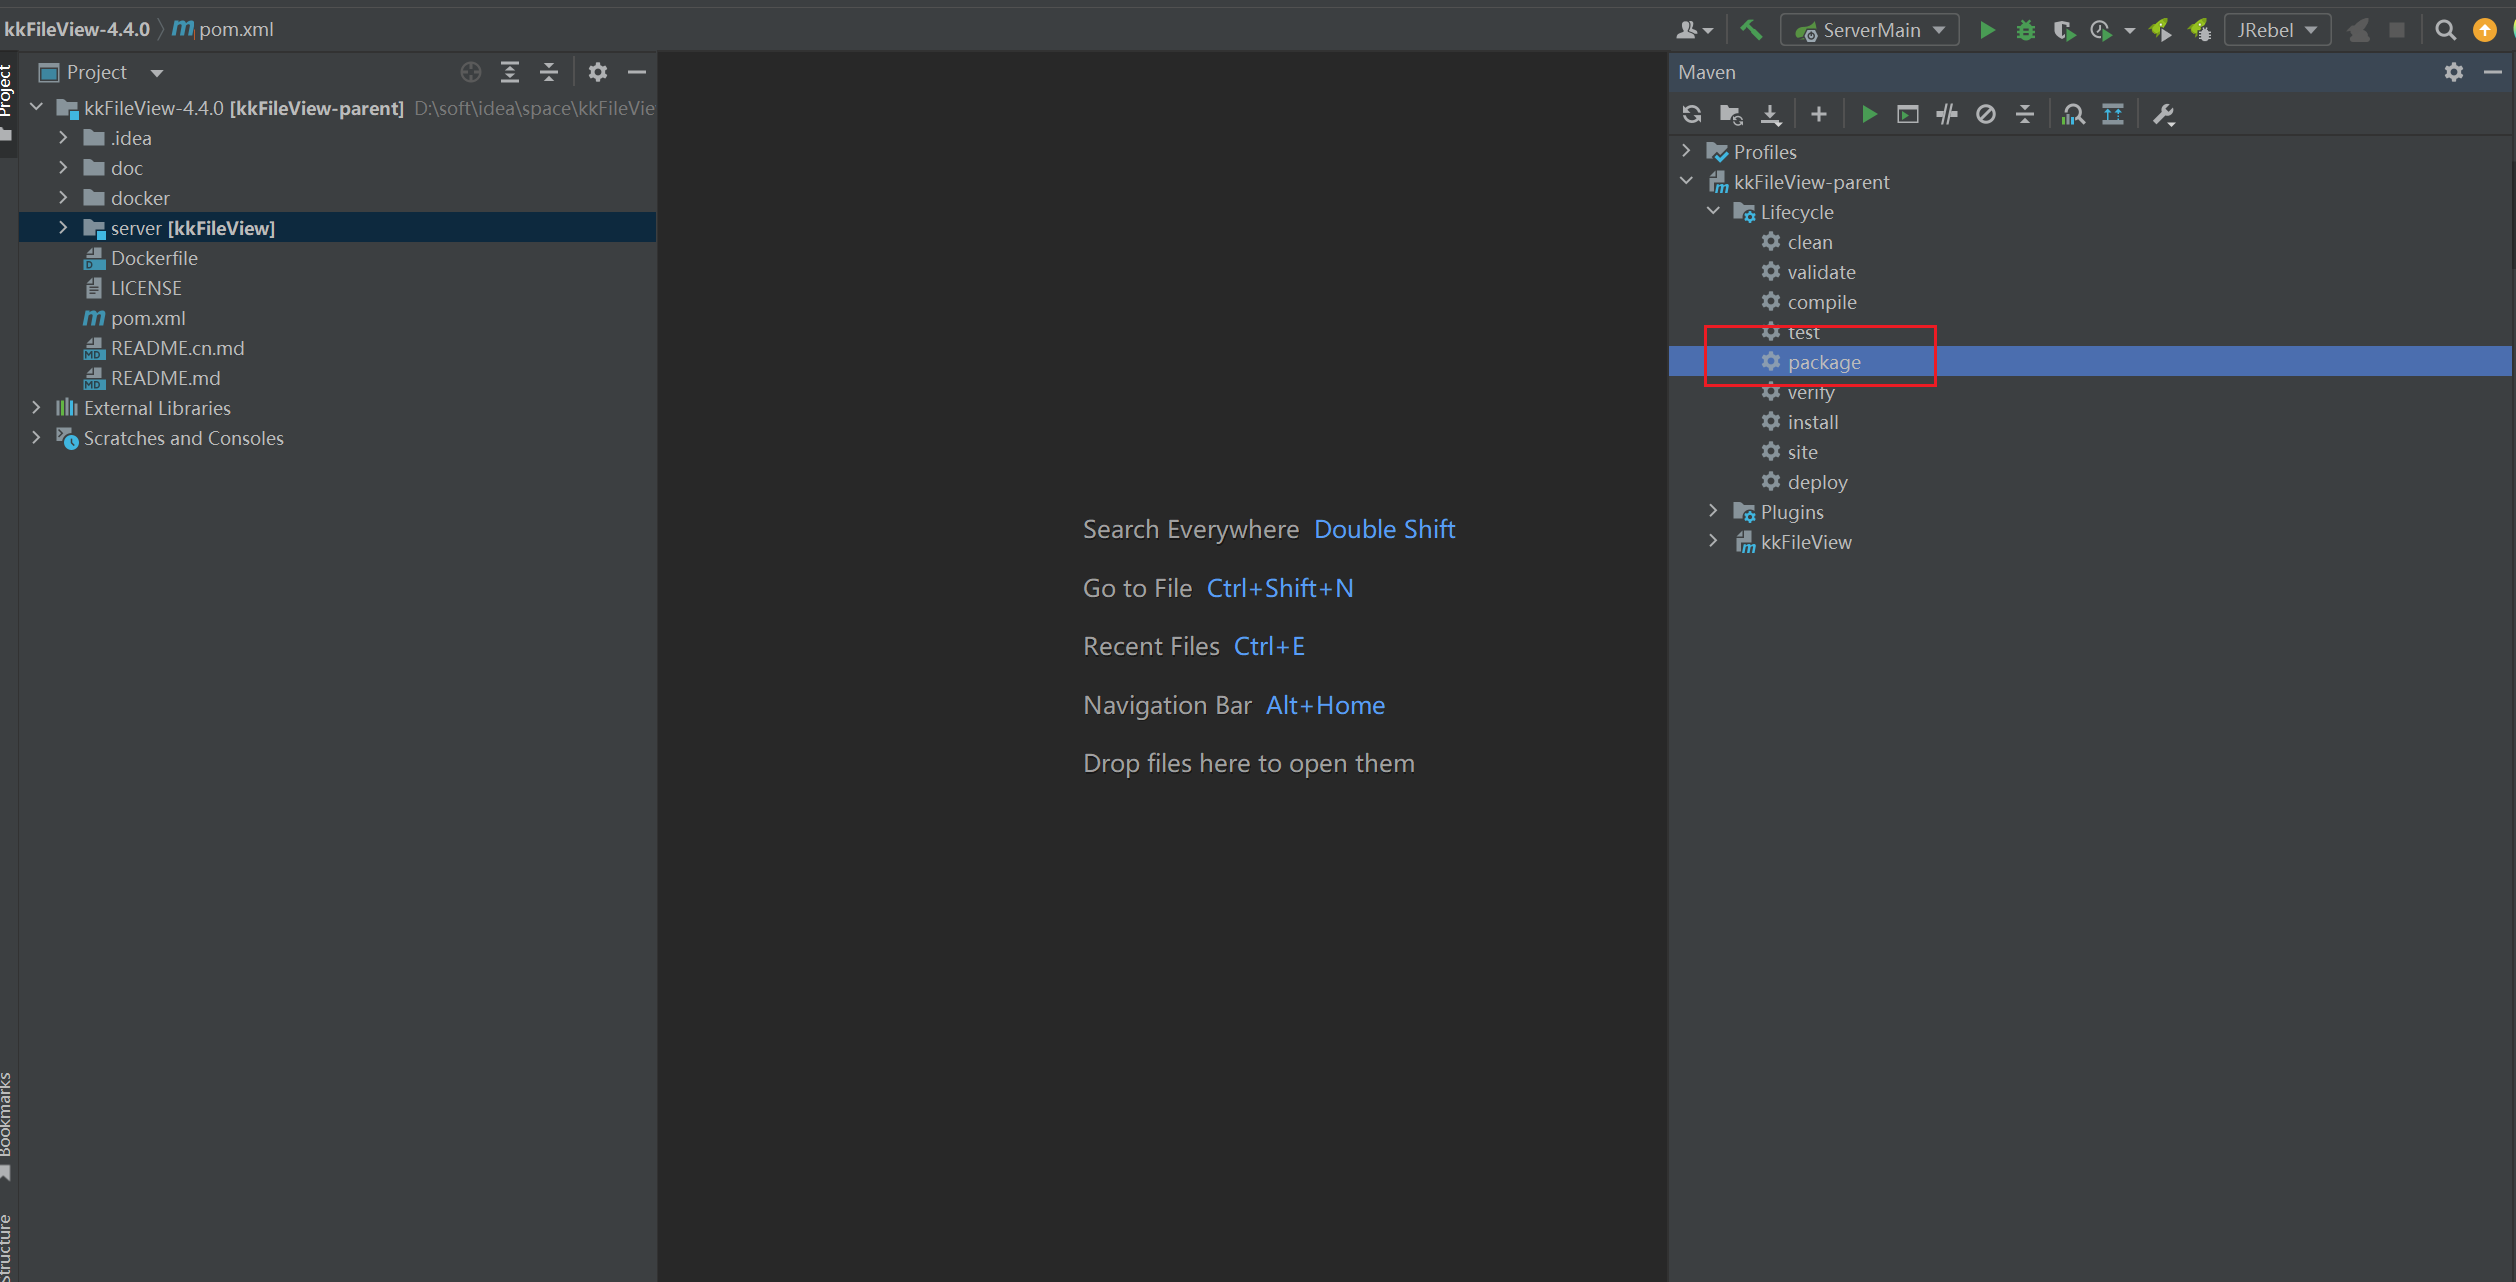Select README.cn.md in project tree
The height and width of the screenshot is (1282, 2516).
pos(178,348)
